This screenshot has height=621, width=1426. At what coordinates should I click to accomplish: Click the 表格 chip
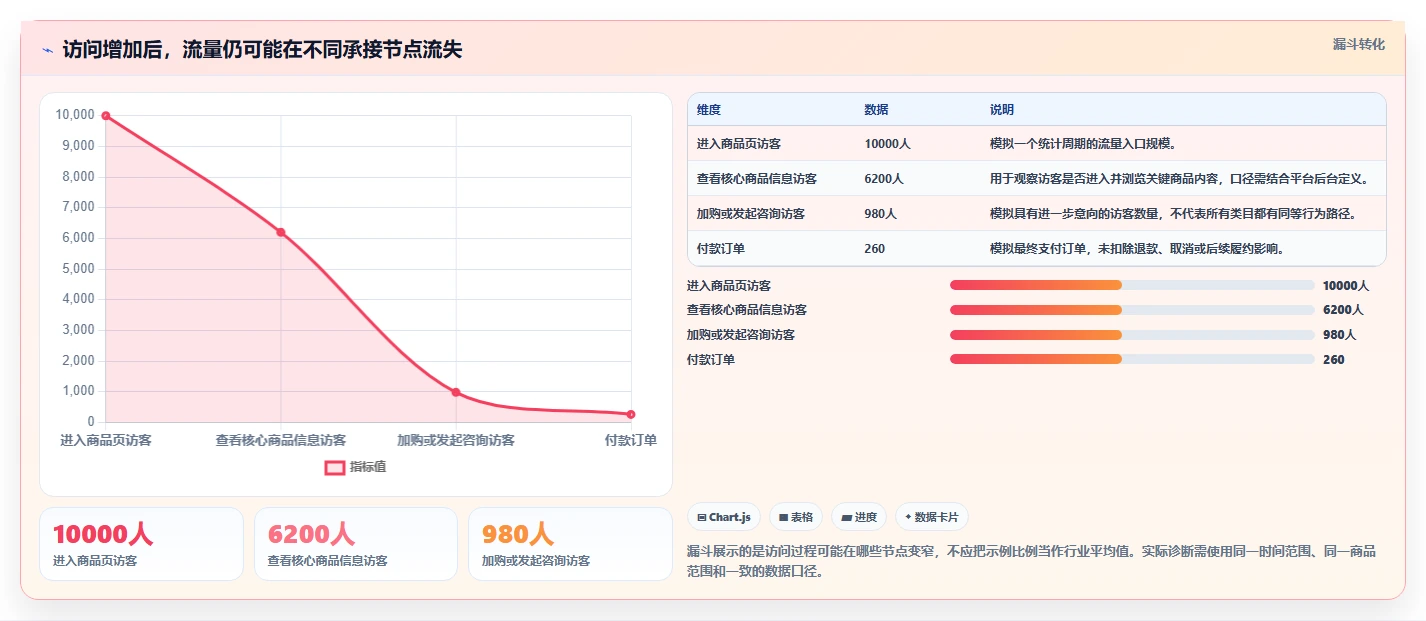point(796,517)
